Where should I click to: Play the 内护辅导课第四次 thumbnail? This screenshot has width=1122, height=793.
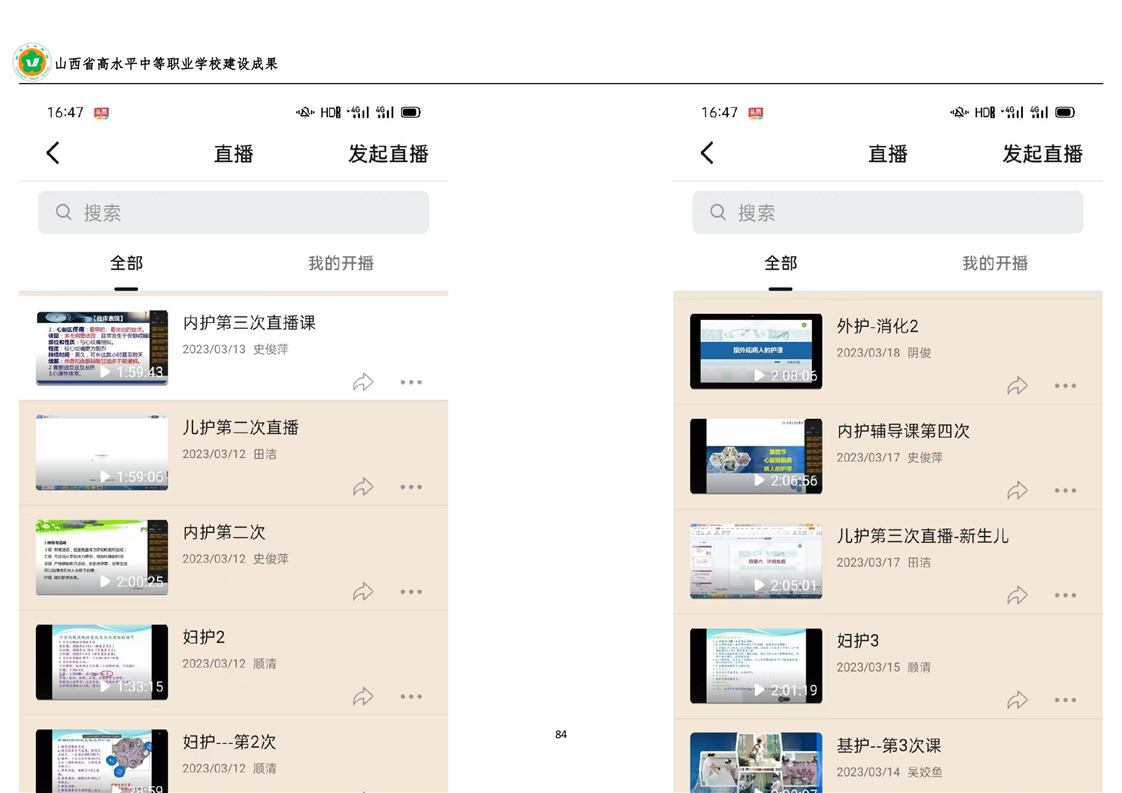click(756, 456)
